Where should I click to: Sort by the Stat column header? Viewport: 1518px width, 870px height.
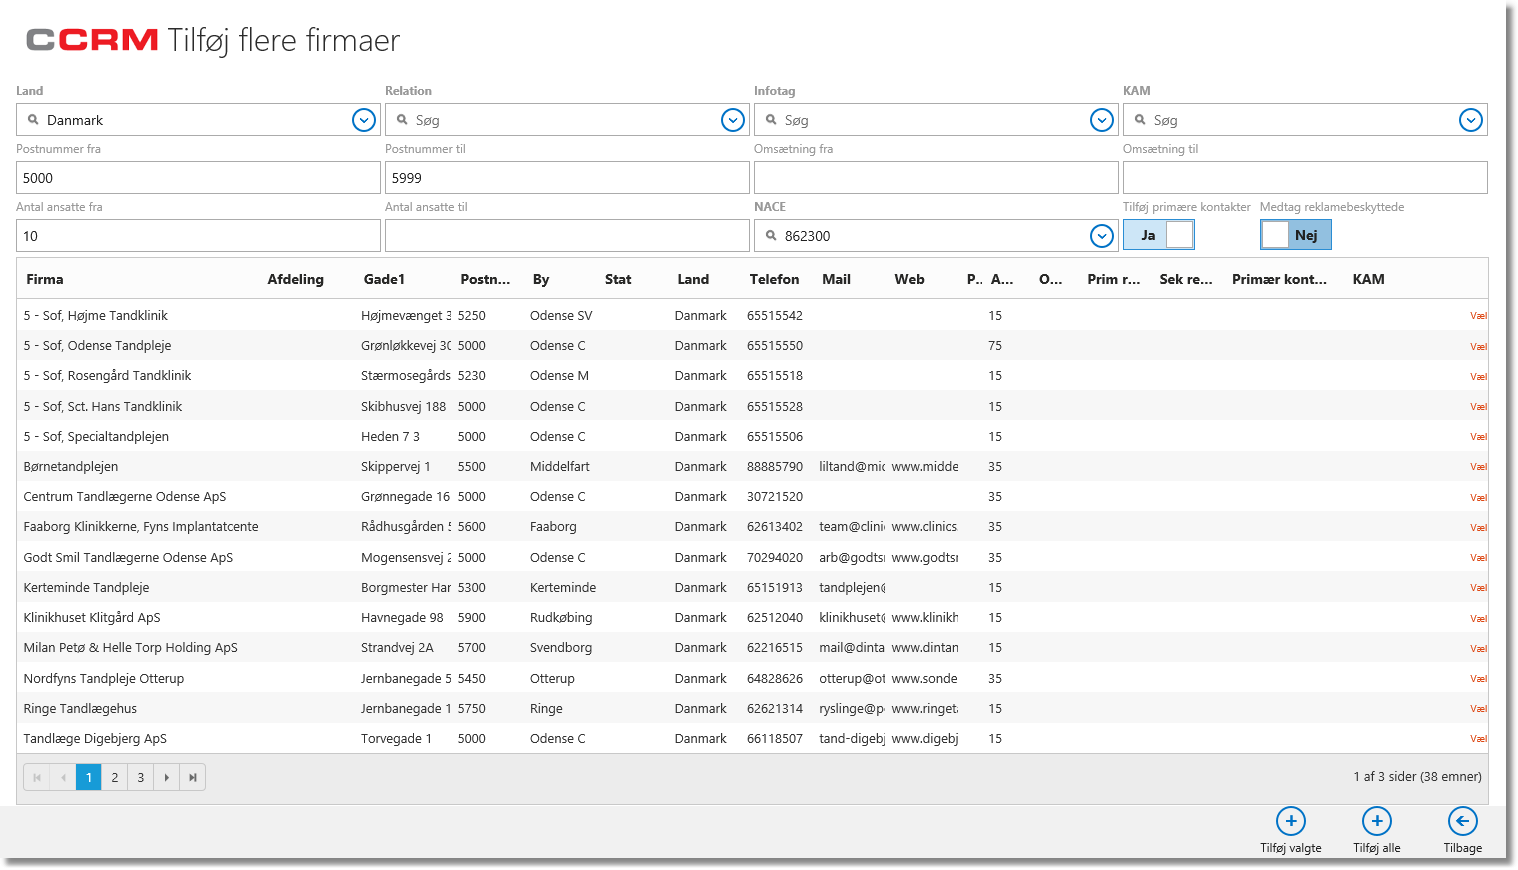(618, 279)
